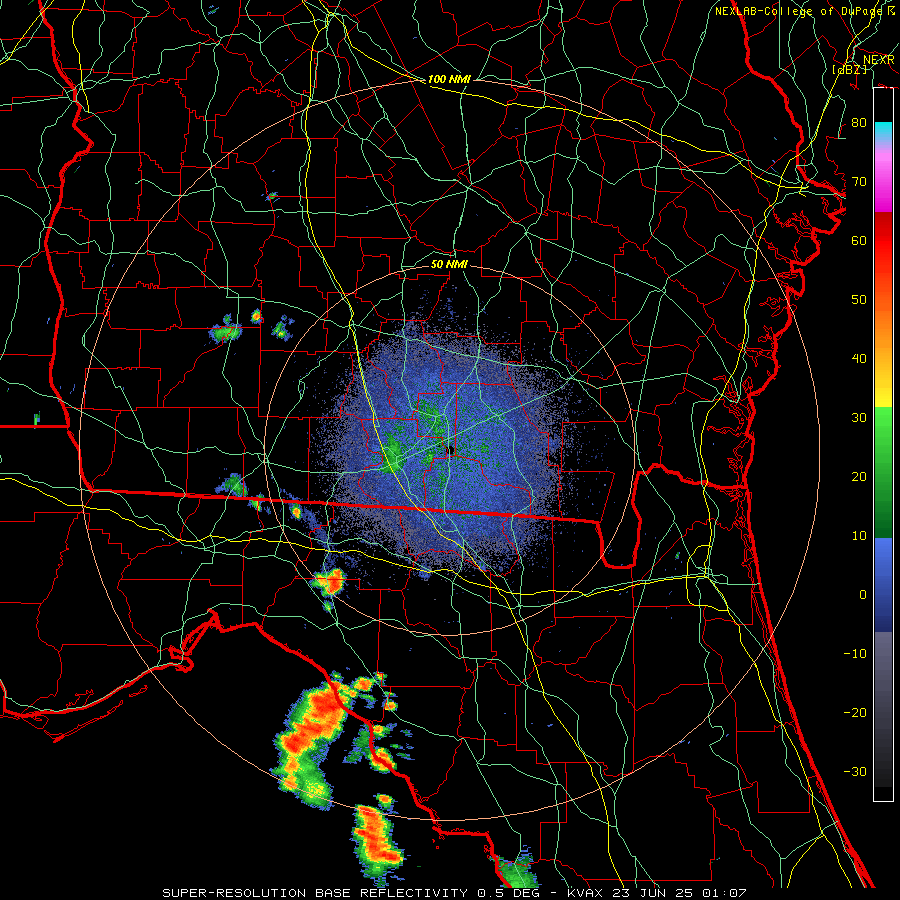The width and height of the screenshot is (900, 900).
Task: Click the "70" value on the color scale
Action: click(x=859, y=182)
